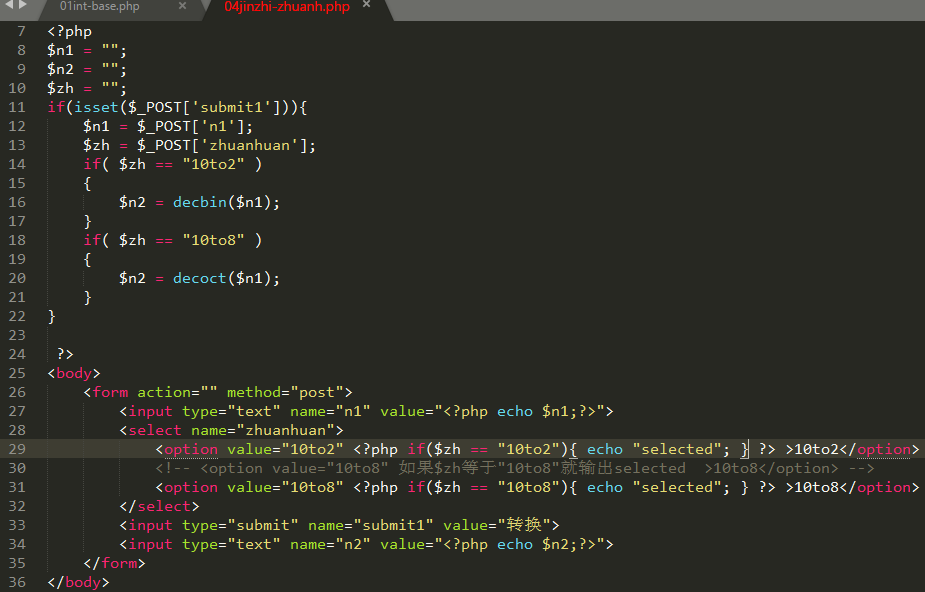This screenshot has width=925, height=592.
Task: Click echo $n2 on line 34
Action: [532, 544]
